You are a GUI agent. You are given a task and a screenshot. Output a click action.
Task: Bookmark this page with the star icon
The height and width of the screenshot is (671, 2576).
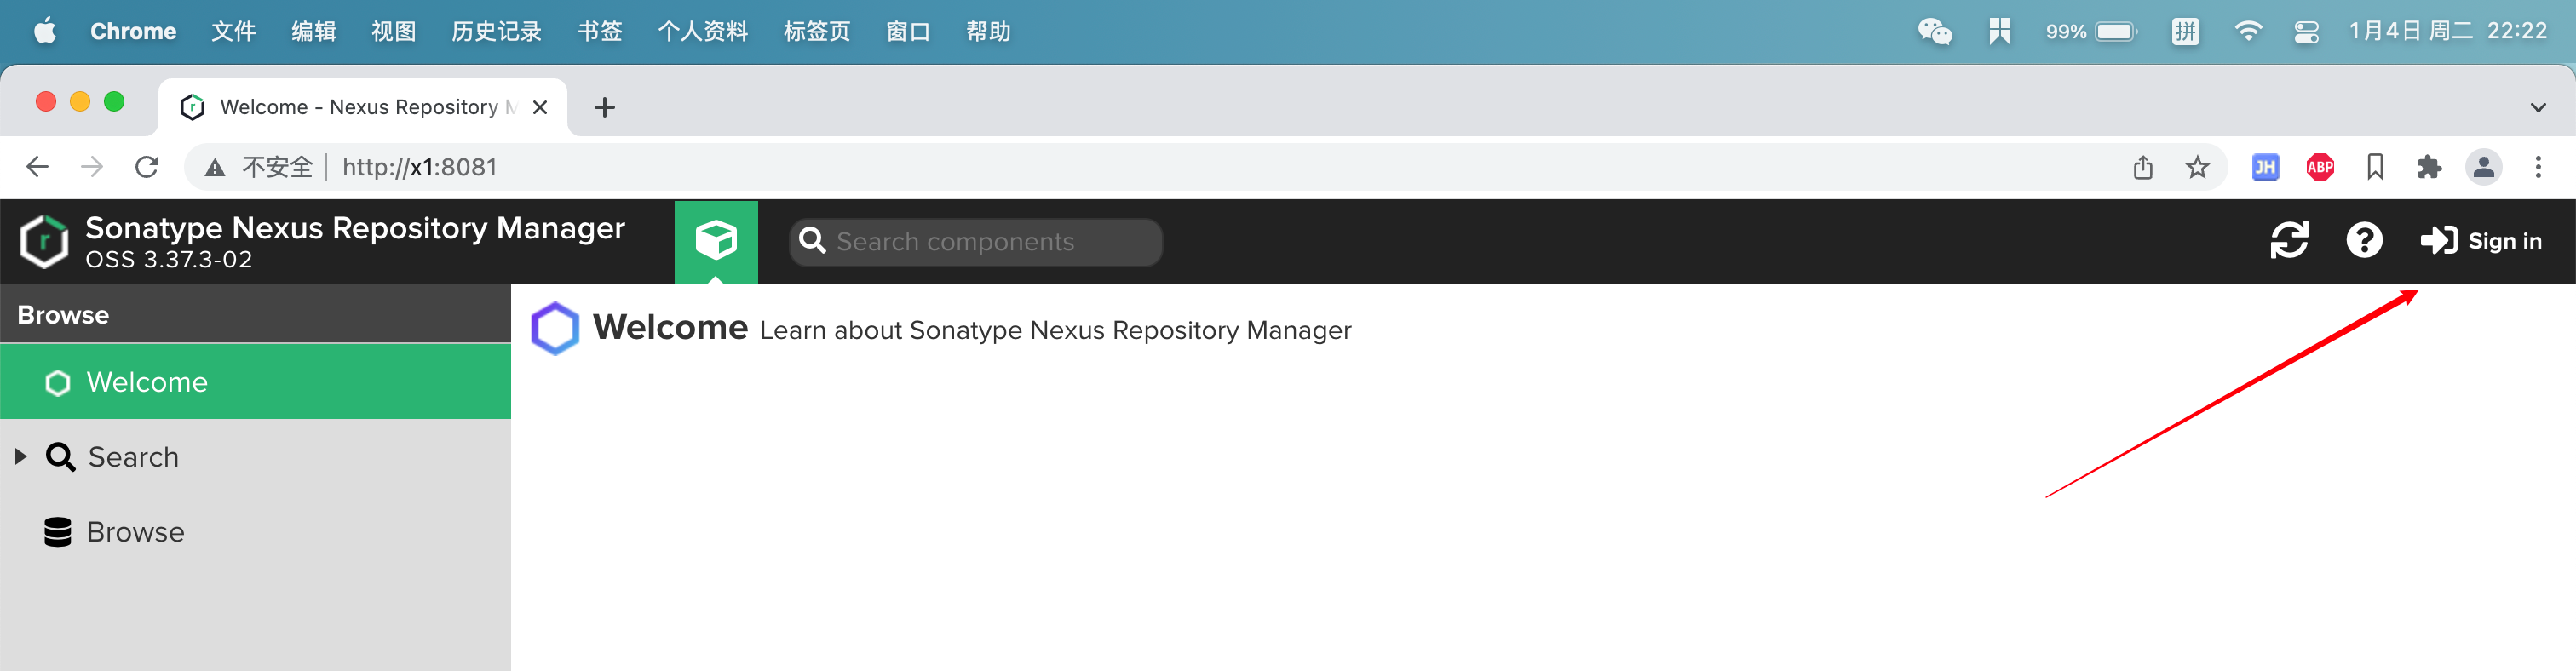point(2197,167)
